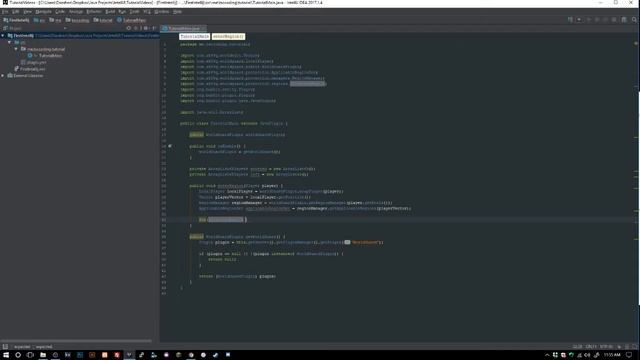Click tutorial package in navigation bar
The width and height of the screenshot is (640, 360).
pos(103,20)
